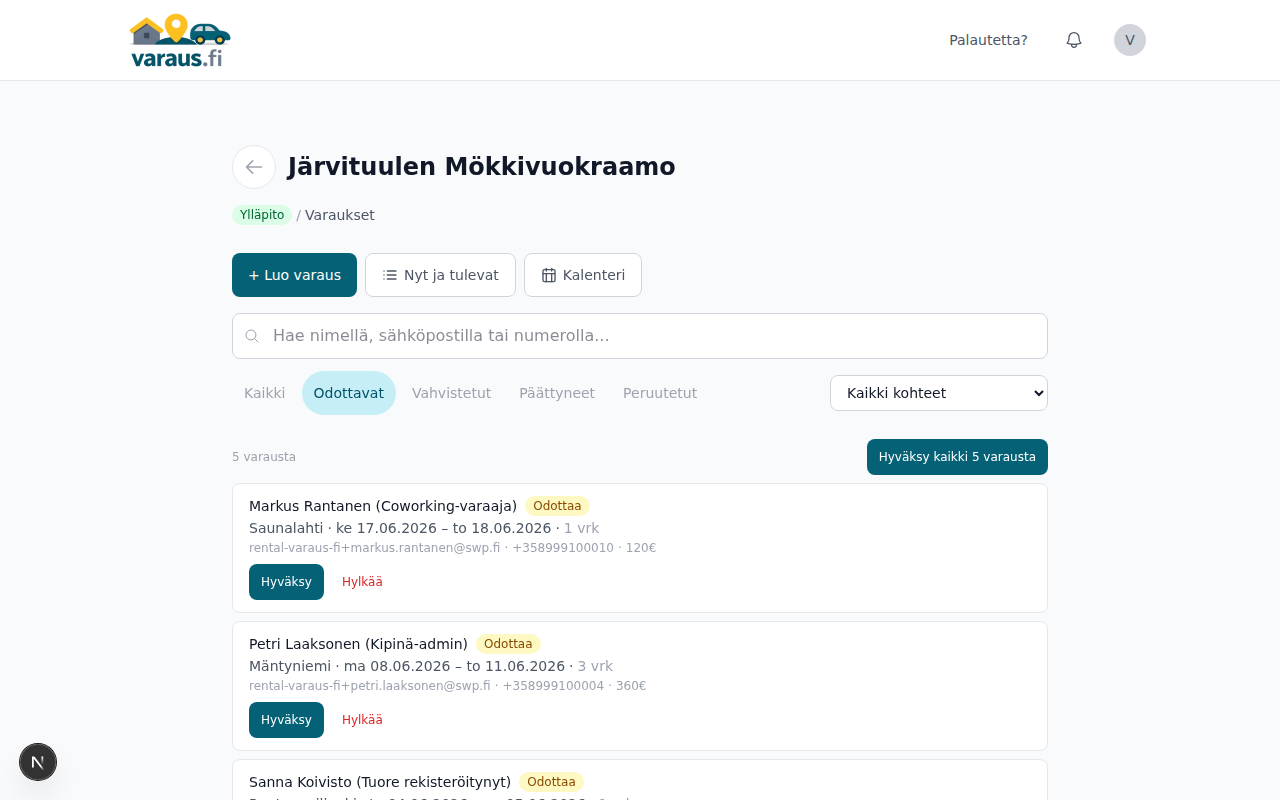Approve Petri Laaksonen's booking
The image size is (1280, 800).
pyautogui.click(x=286, y=720)
